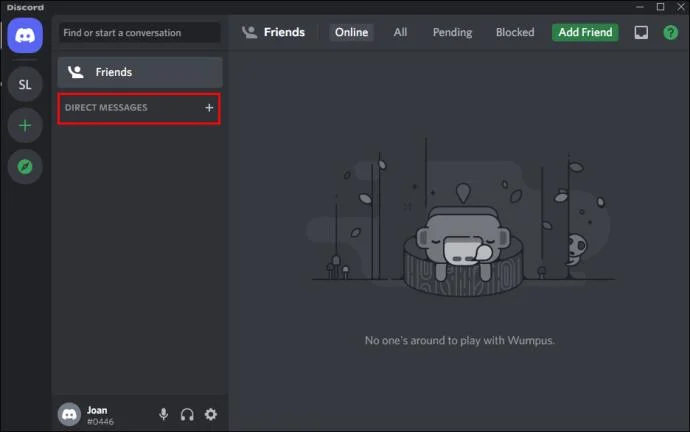
Task: Click Find or start a conversation field
Action: point(140,33)
